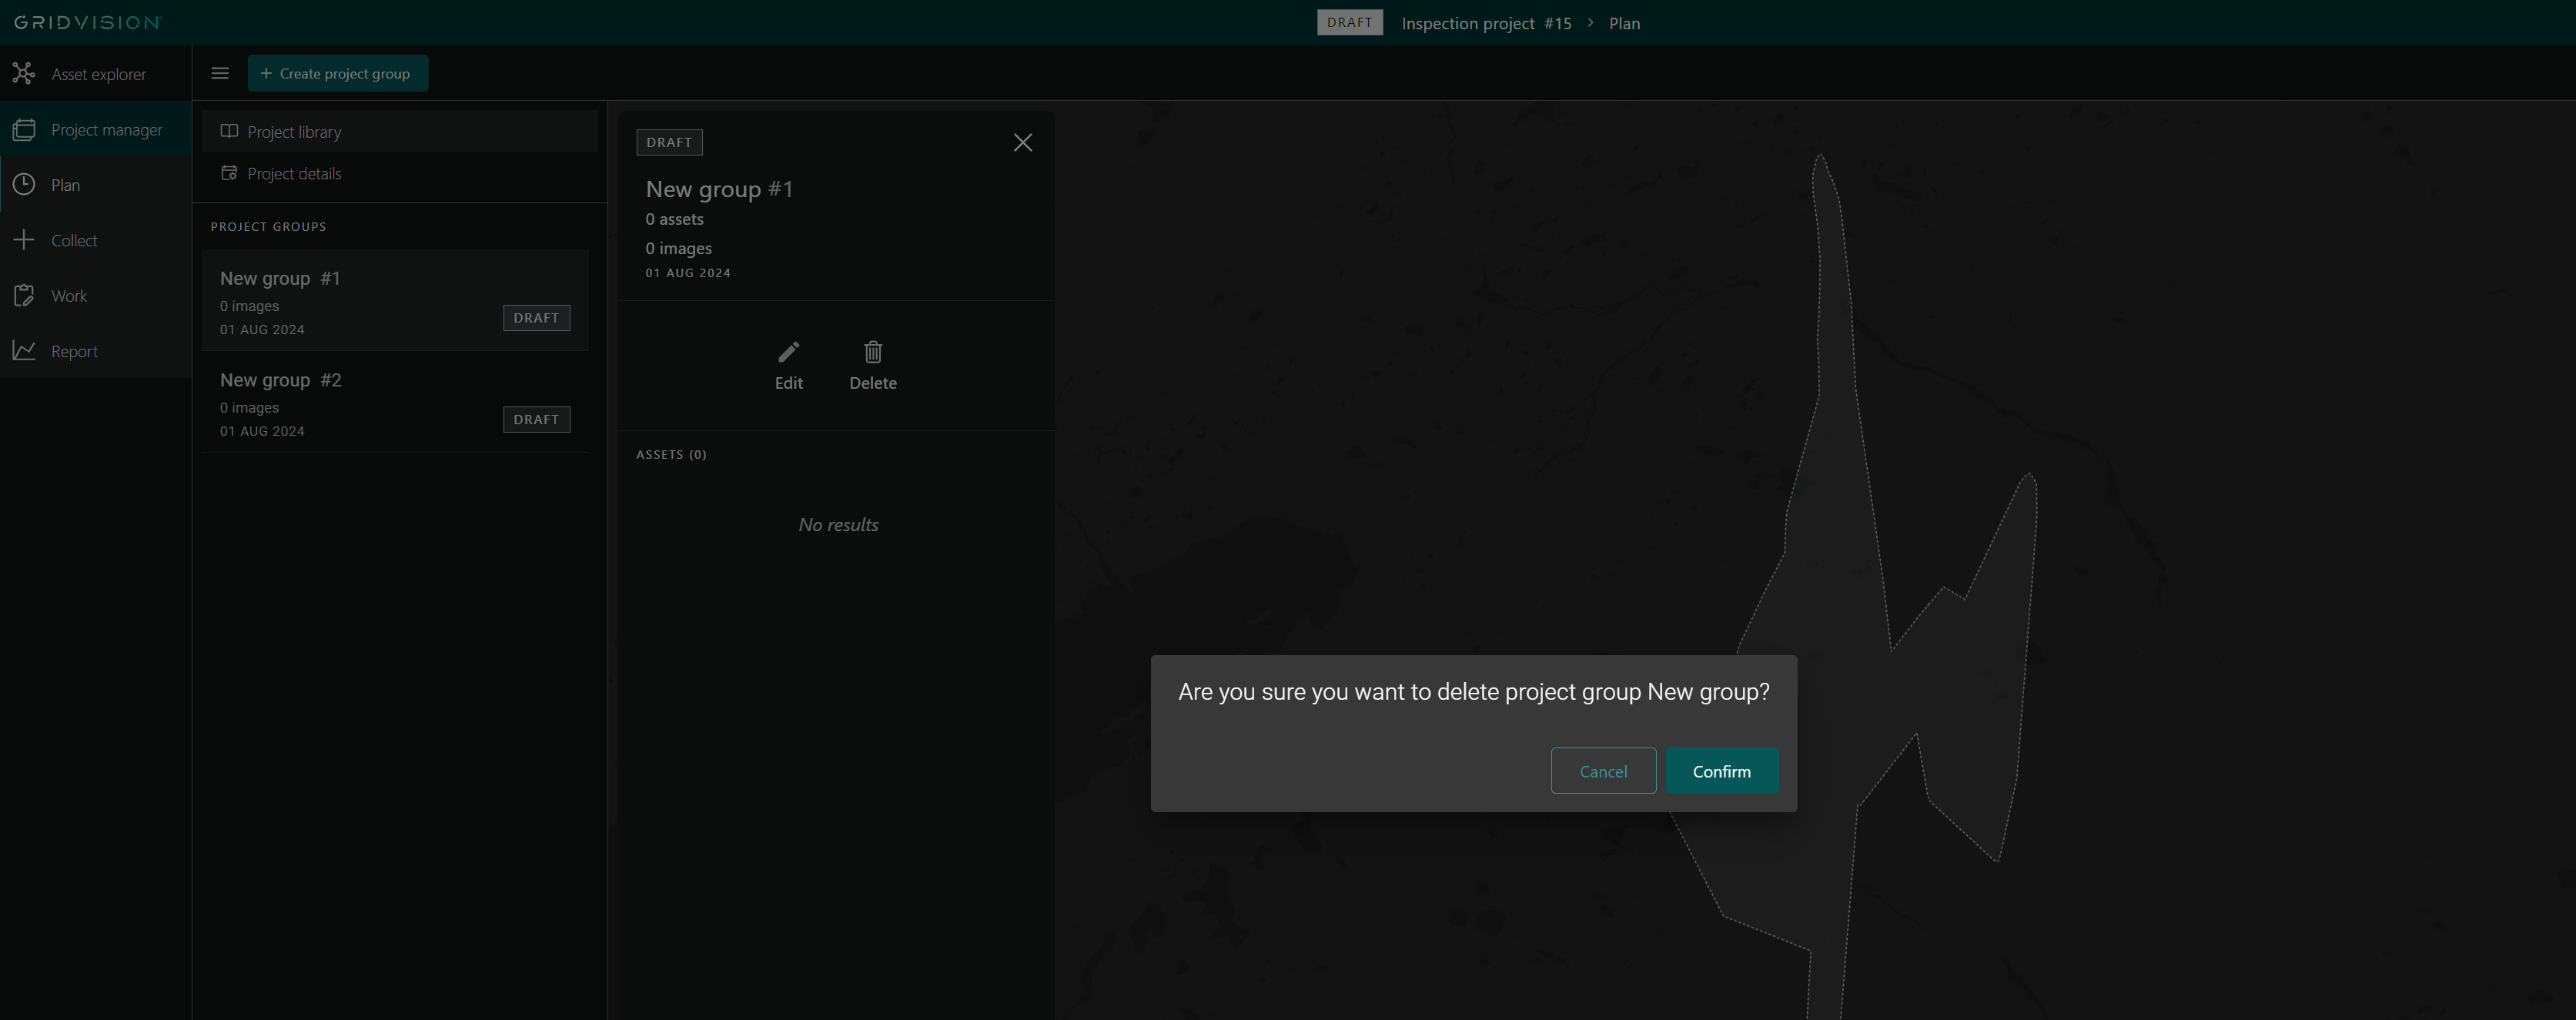The height and width of the screenshot is (1020, 2576).
Task: Close the New group #1 details panel
Action: point(1022,143)
